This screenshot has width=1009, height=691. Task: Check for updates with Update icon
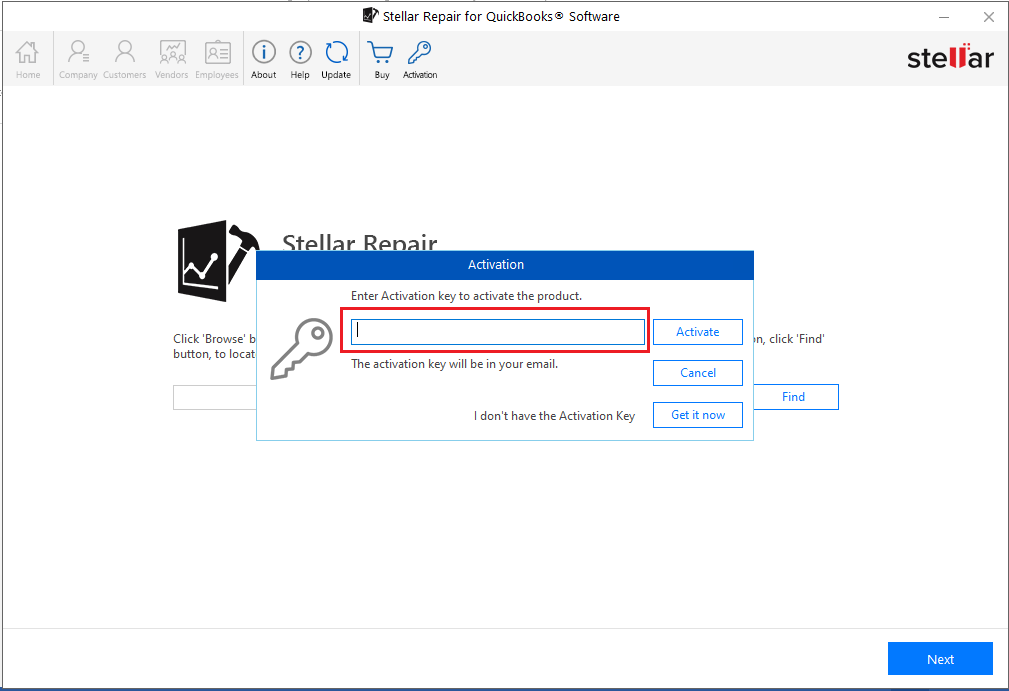point(336,59)
